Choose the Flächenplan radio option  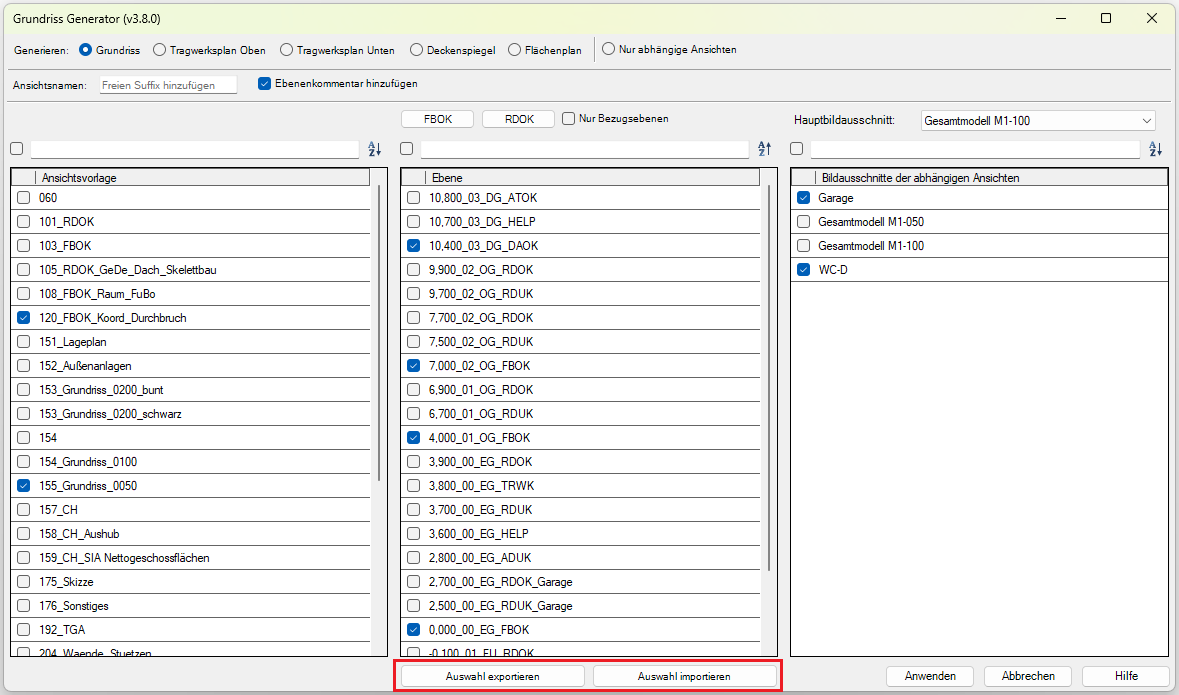pyautogui.click(x=515, y=49)
